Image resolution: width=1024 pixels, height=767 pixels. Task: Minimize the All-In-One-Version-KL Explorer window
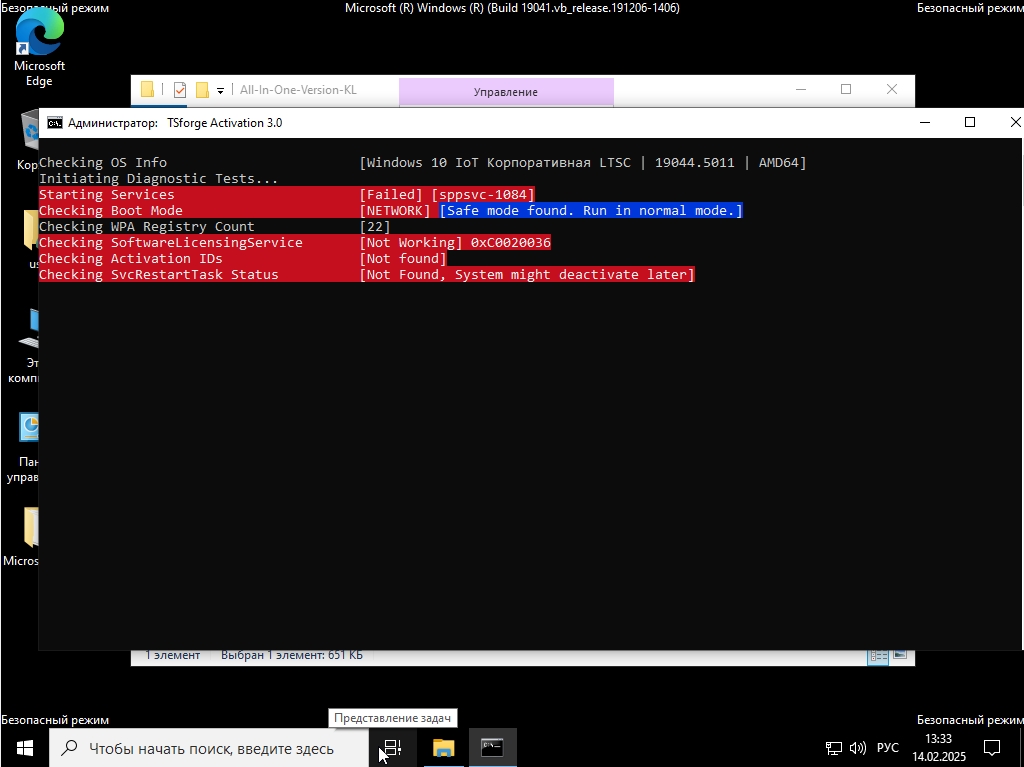coord(801,90)
